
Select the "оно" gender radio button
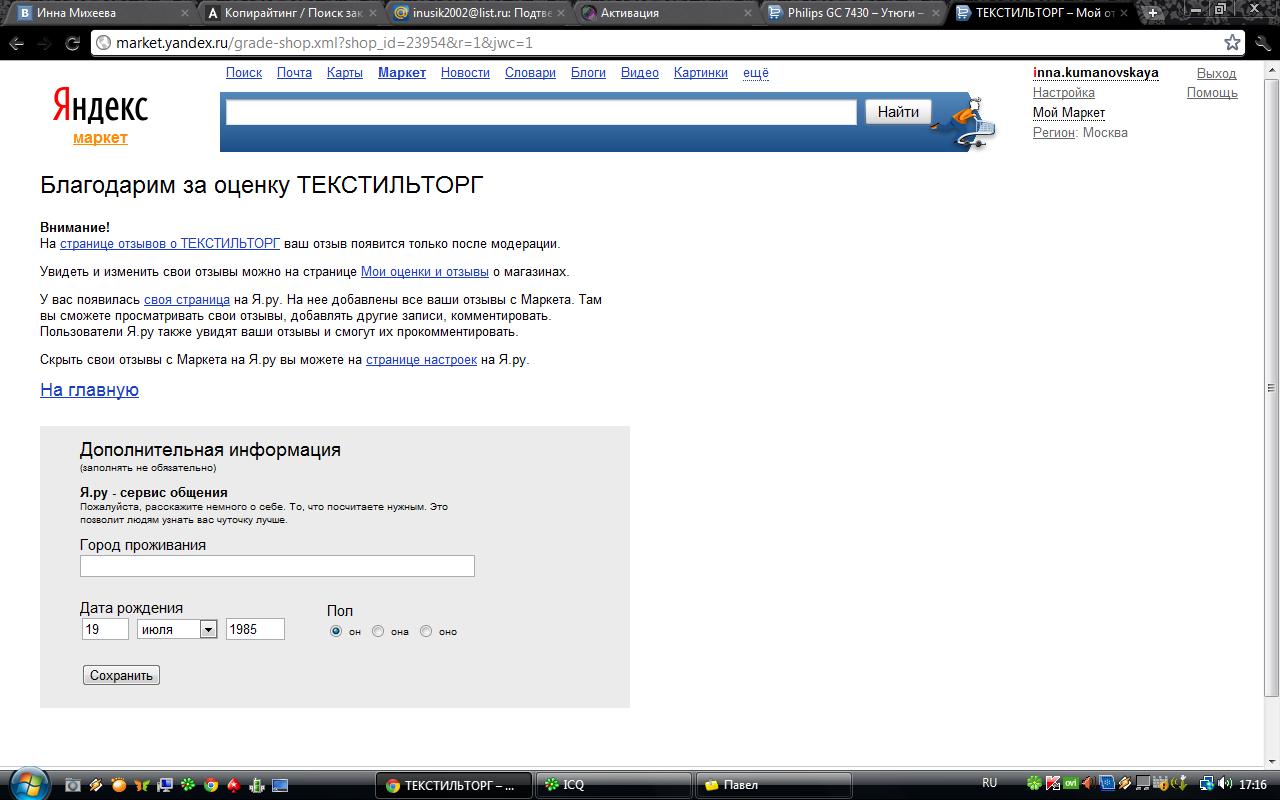426,631
